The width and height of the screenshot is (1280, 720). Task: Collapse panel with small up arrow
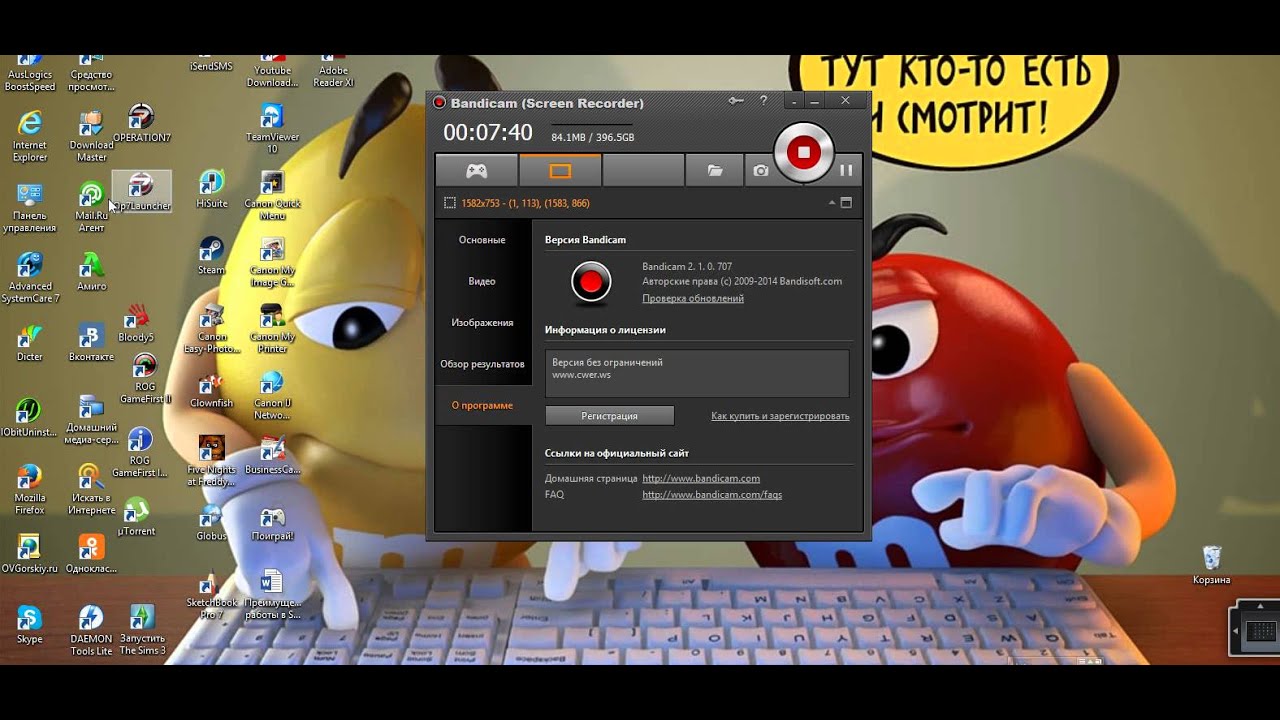831,202
